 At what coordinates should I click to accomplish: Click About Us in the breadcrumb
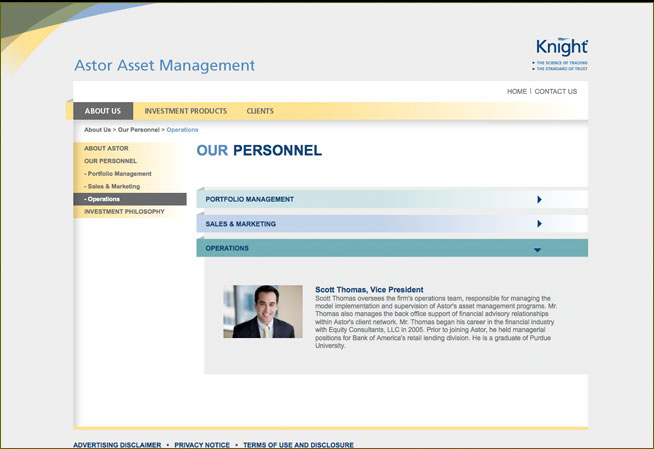[x=98, y=130]
